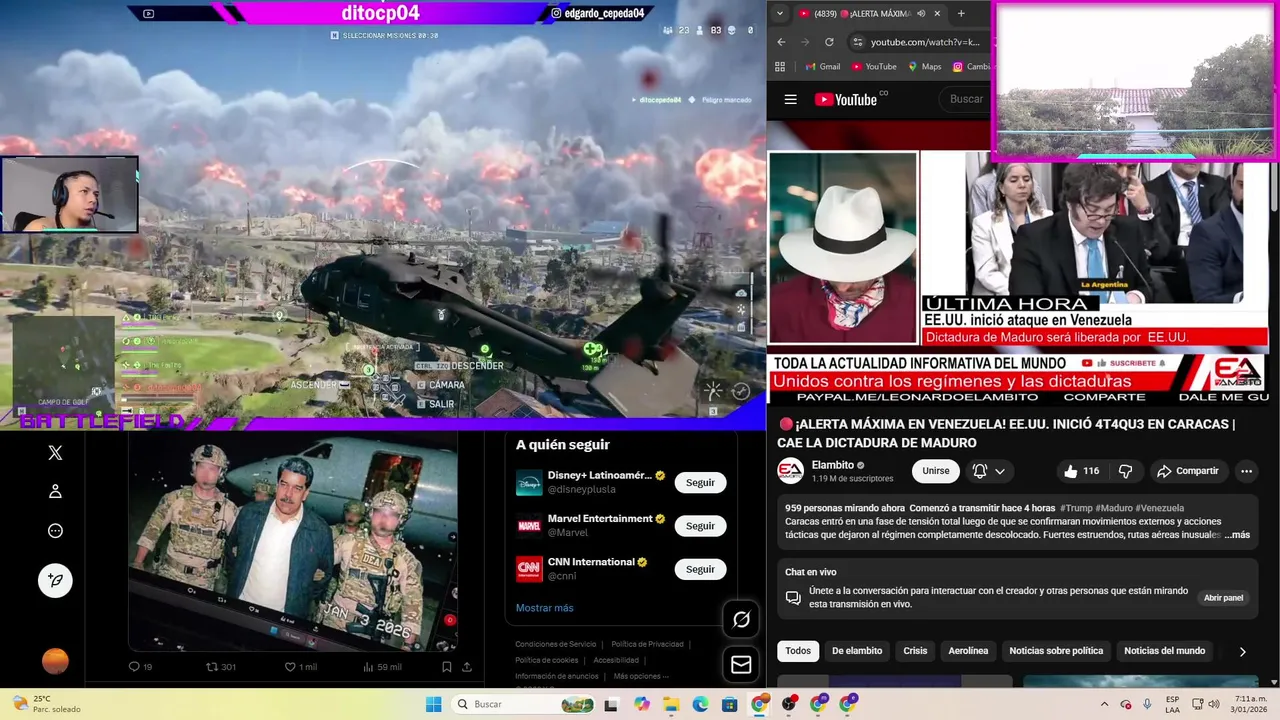Open the weather widget showing 25°C
1280x720 pixels.
(x=45, y=704)
